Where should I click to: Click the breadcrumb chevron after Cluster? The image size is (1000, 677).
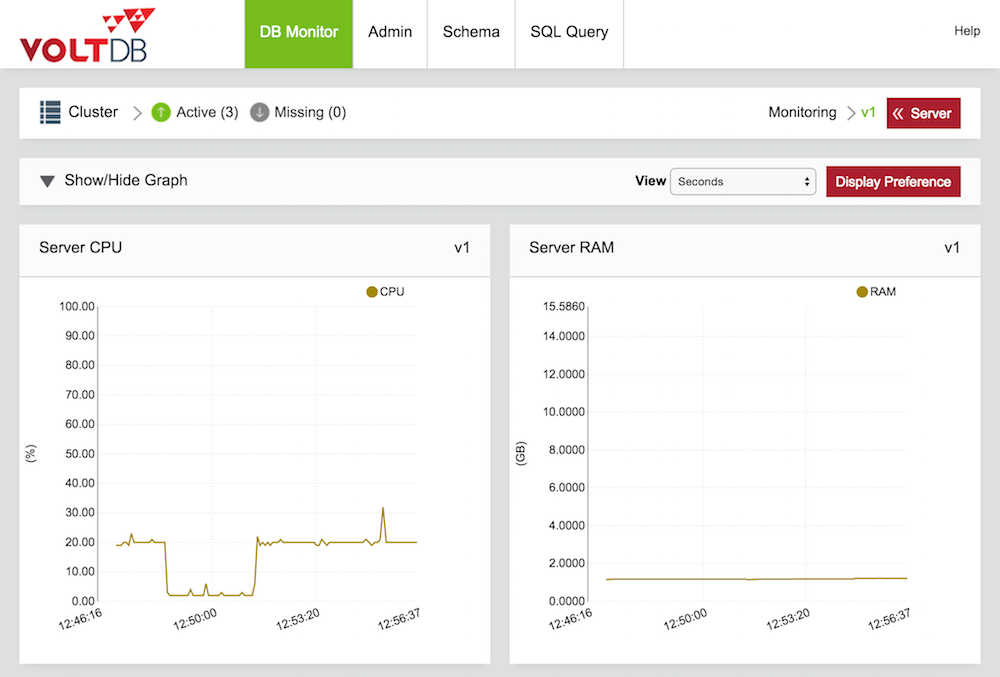point(137,113)
